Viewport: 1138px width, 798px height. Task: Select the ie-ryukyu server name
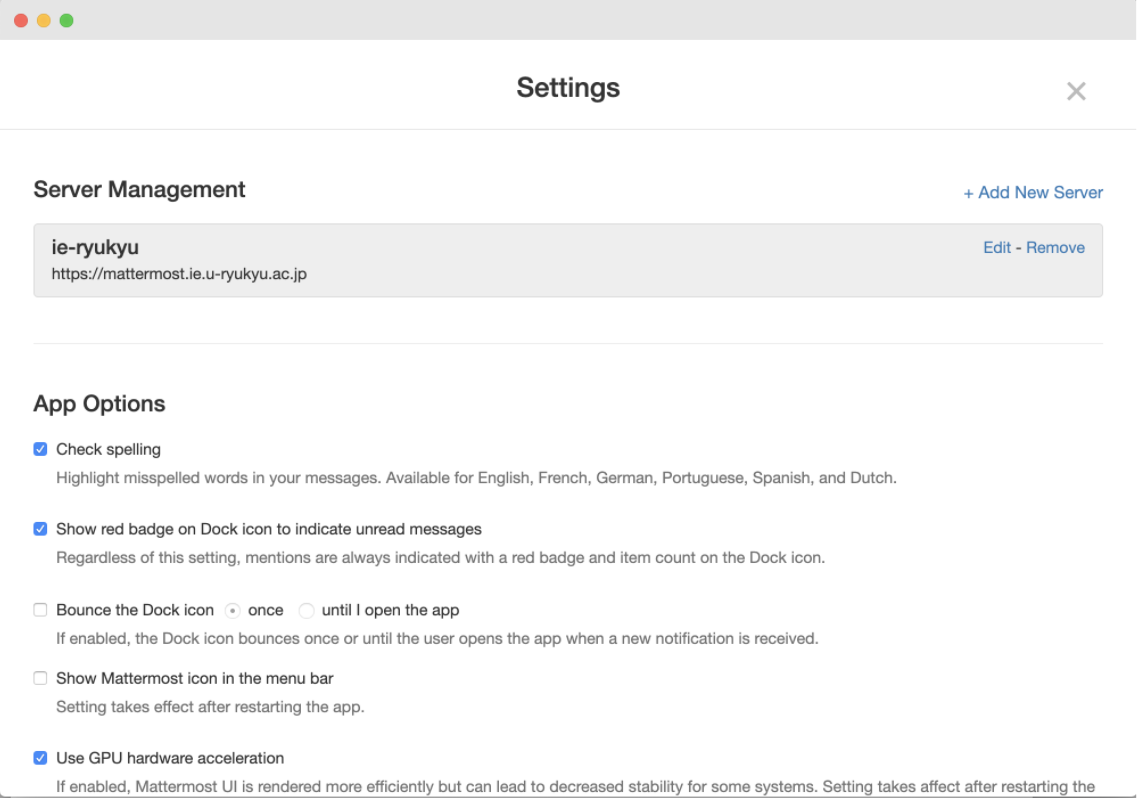(x=95, y=247)
